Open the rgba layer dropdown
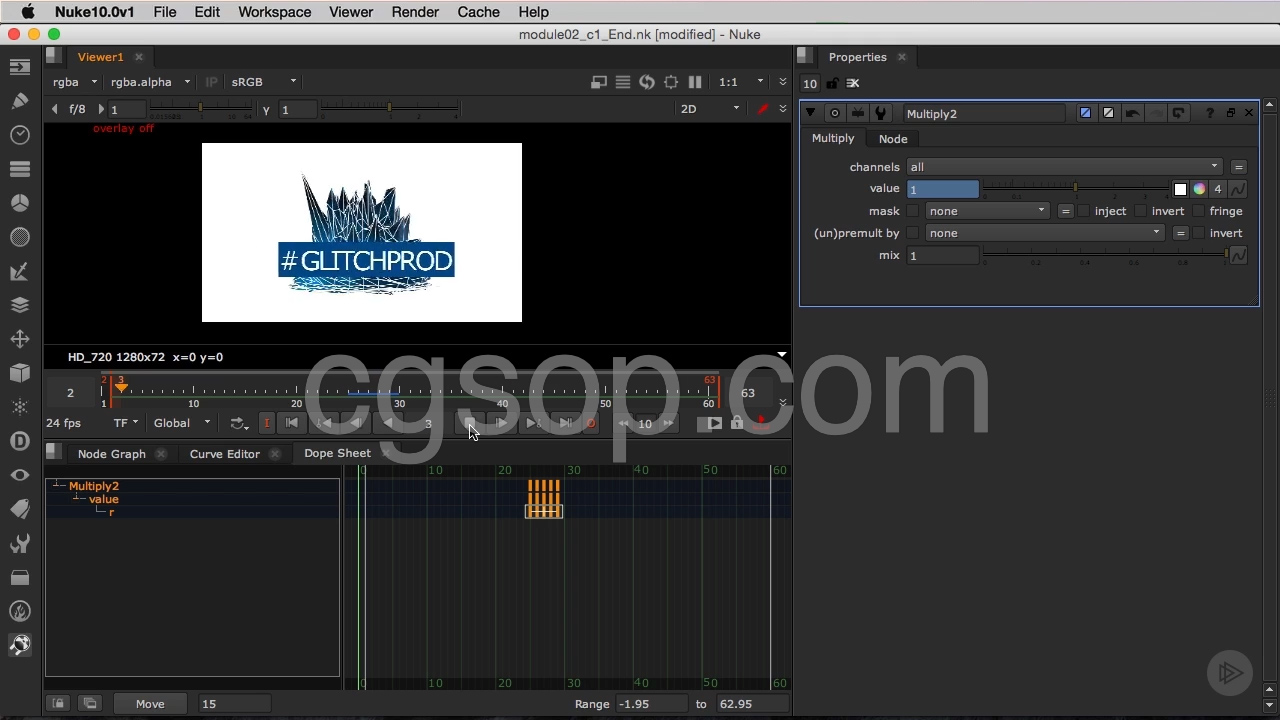The width and height of the screenshot is (1280, 720). [75, 82]
